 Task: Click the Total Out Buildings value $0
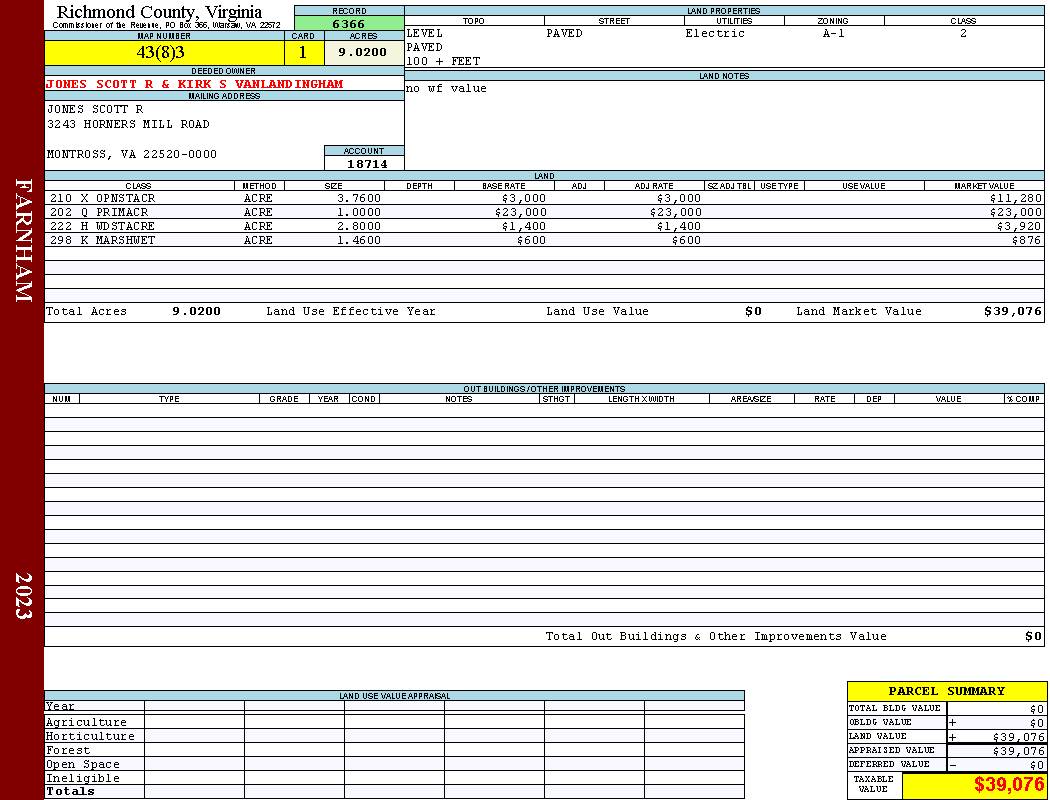(1033, 636)
